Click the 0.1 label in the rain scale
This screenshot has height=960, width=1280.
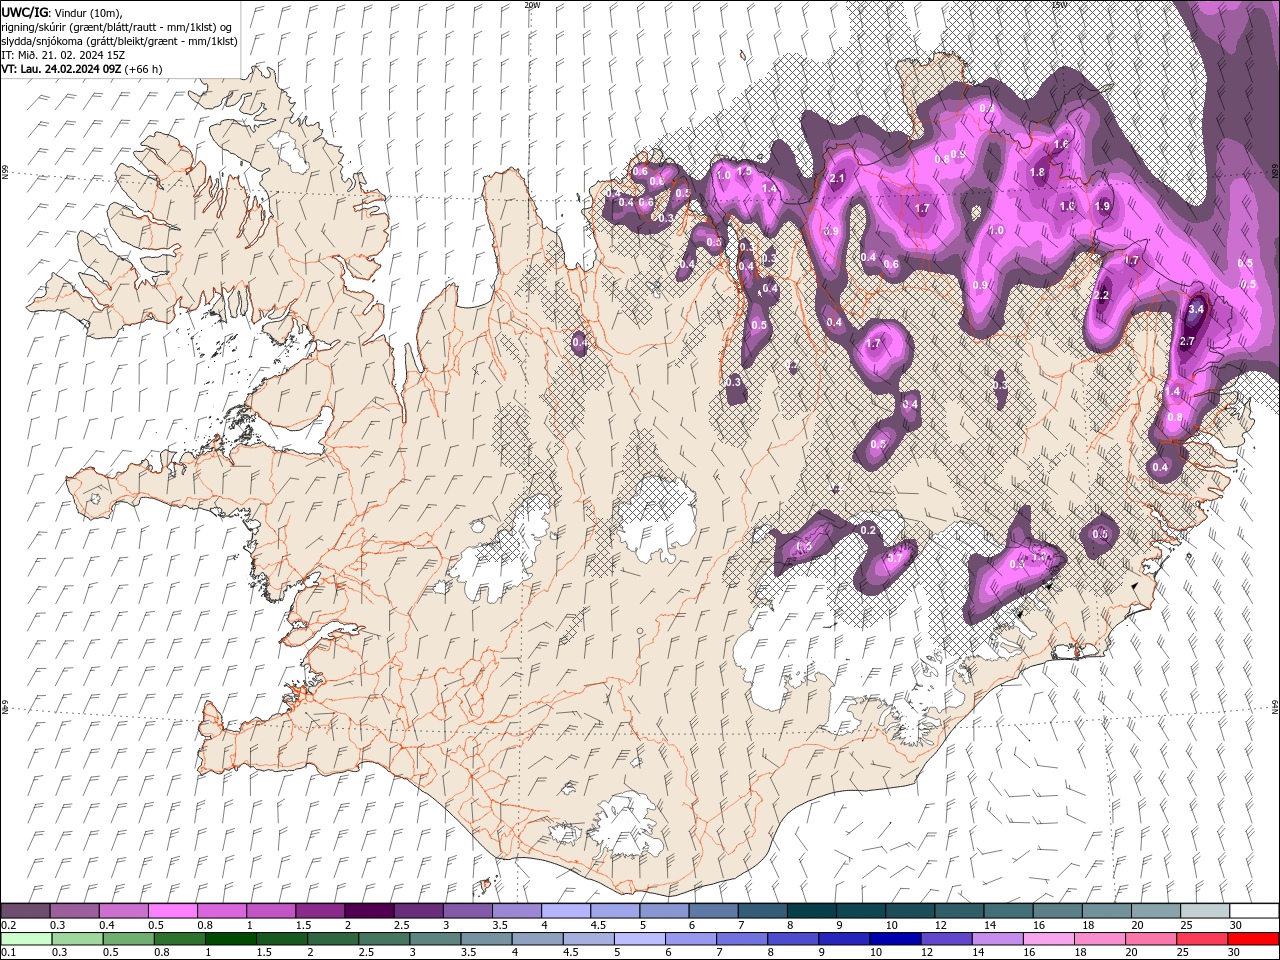[9, 952]
